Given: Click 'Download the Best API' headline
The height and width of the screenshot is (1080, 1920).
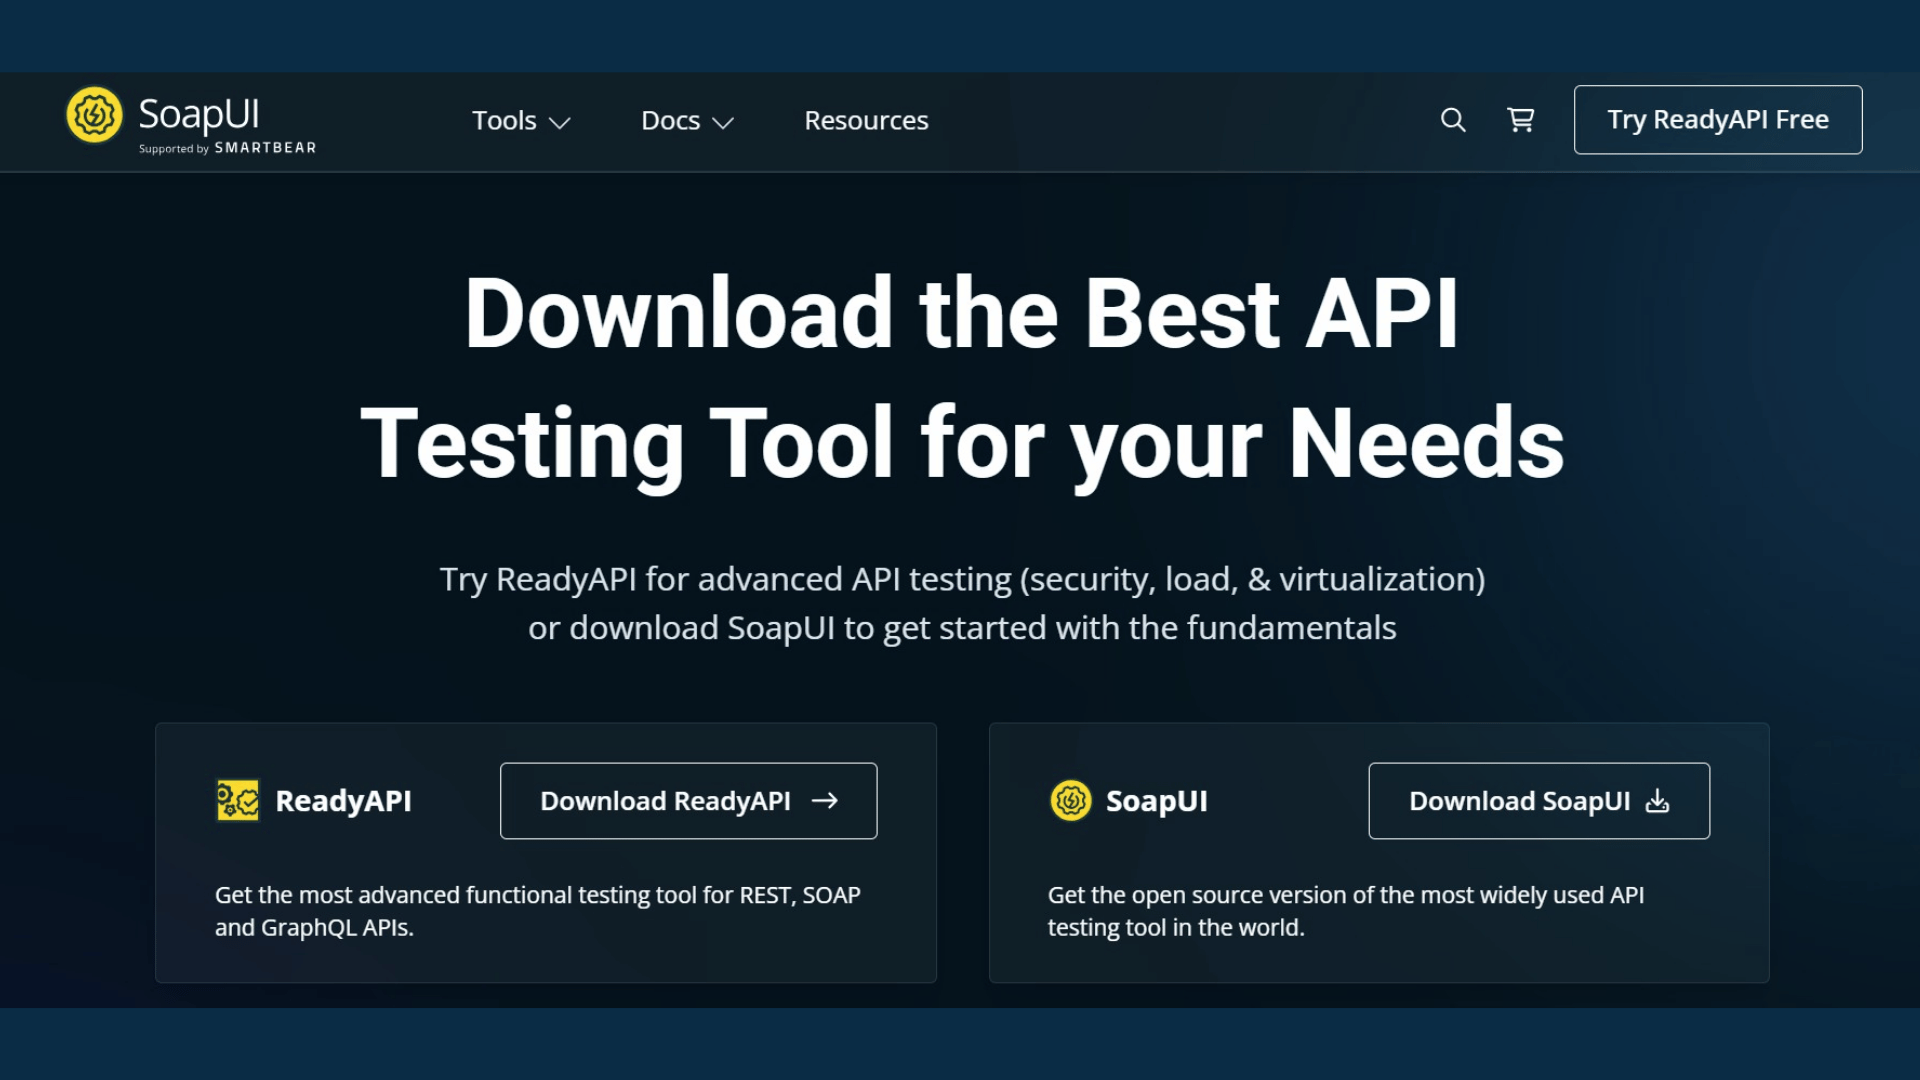Looking at the screenshot, I should pyautogui.click(x=961, y=314).
